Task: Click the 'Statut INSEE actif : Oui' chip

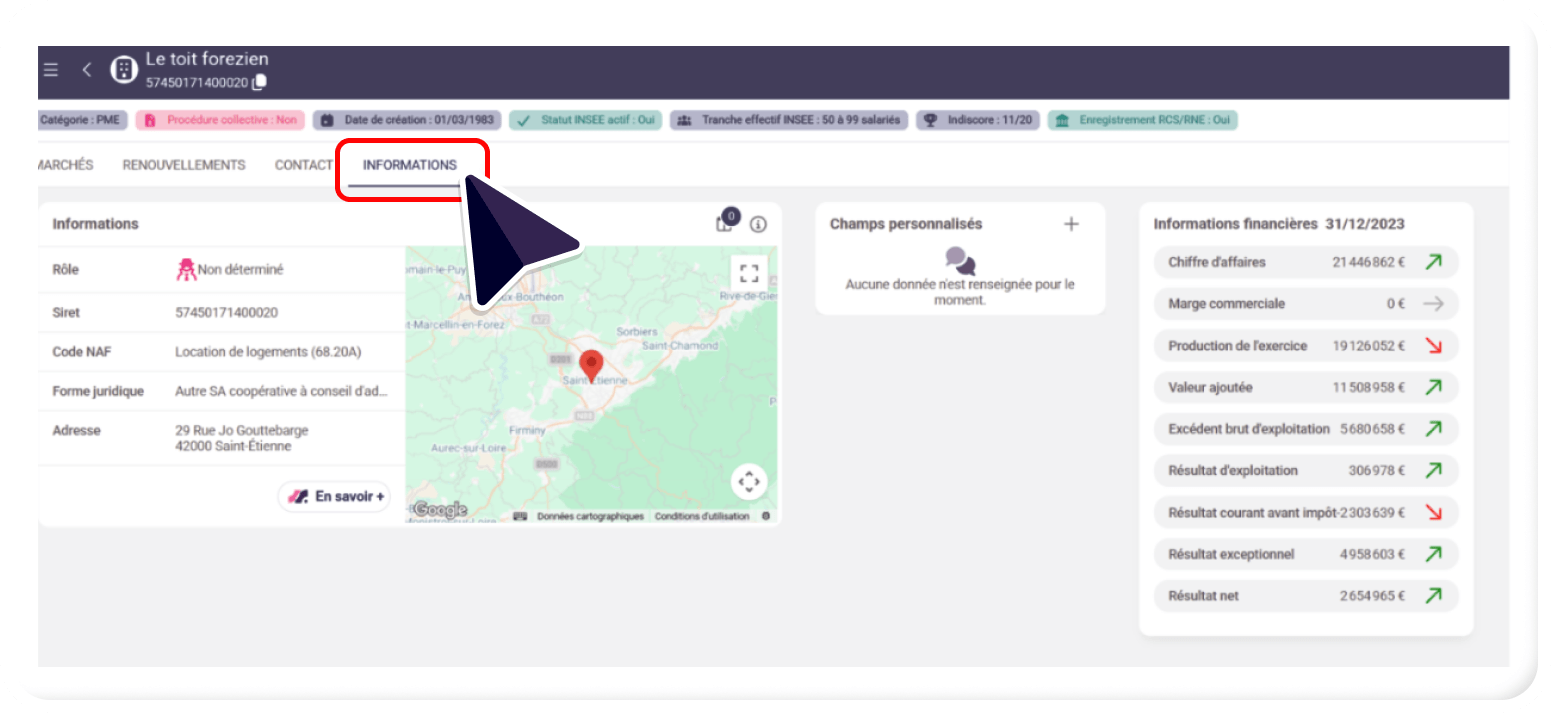Action: point(586,120)
